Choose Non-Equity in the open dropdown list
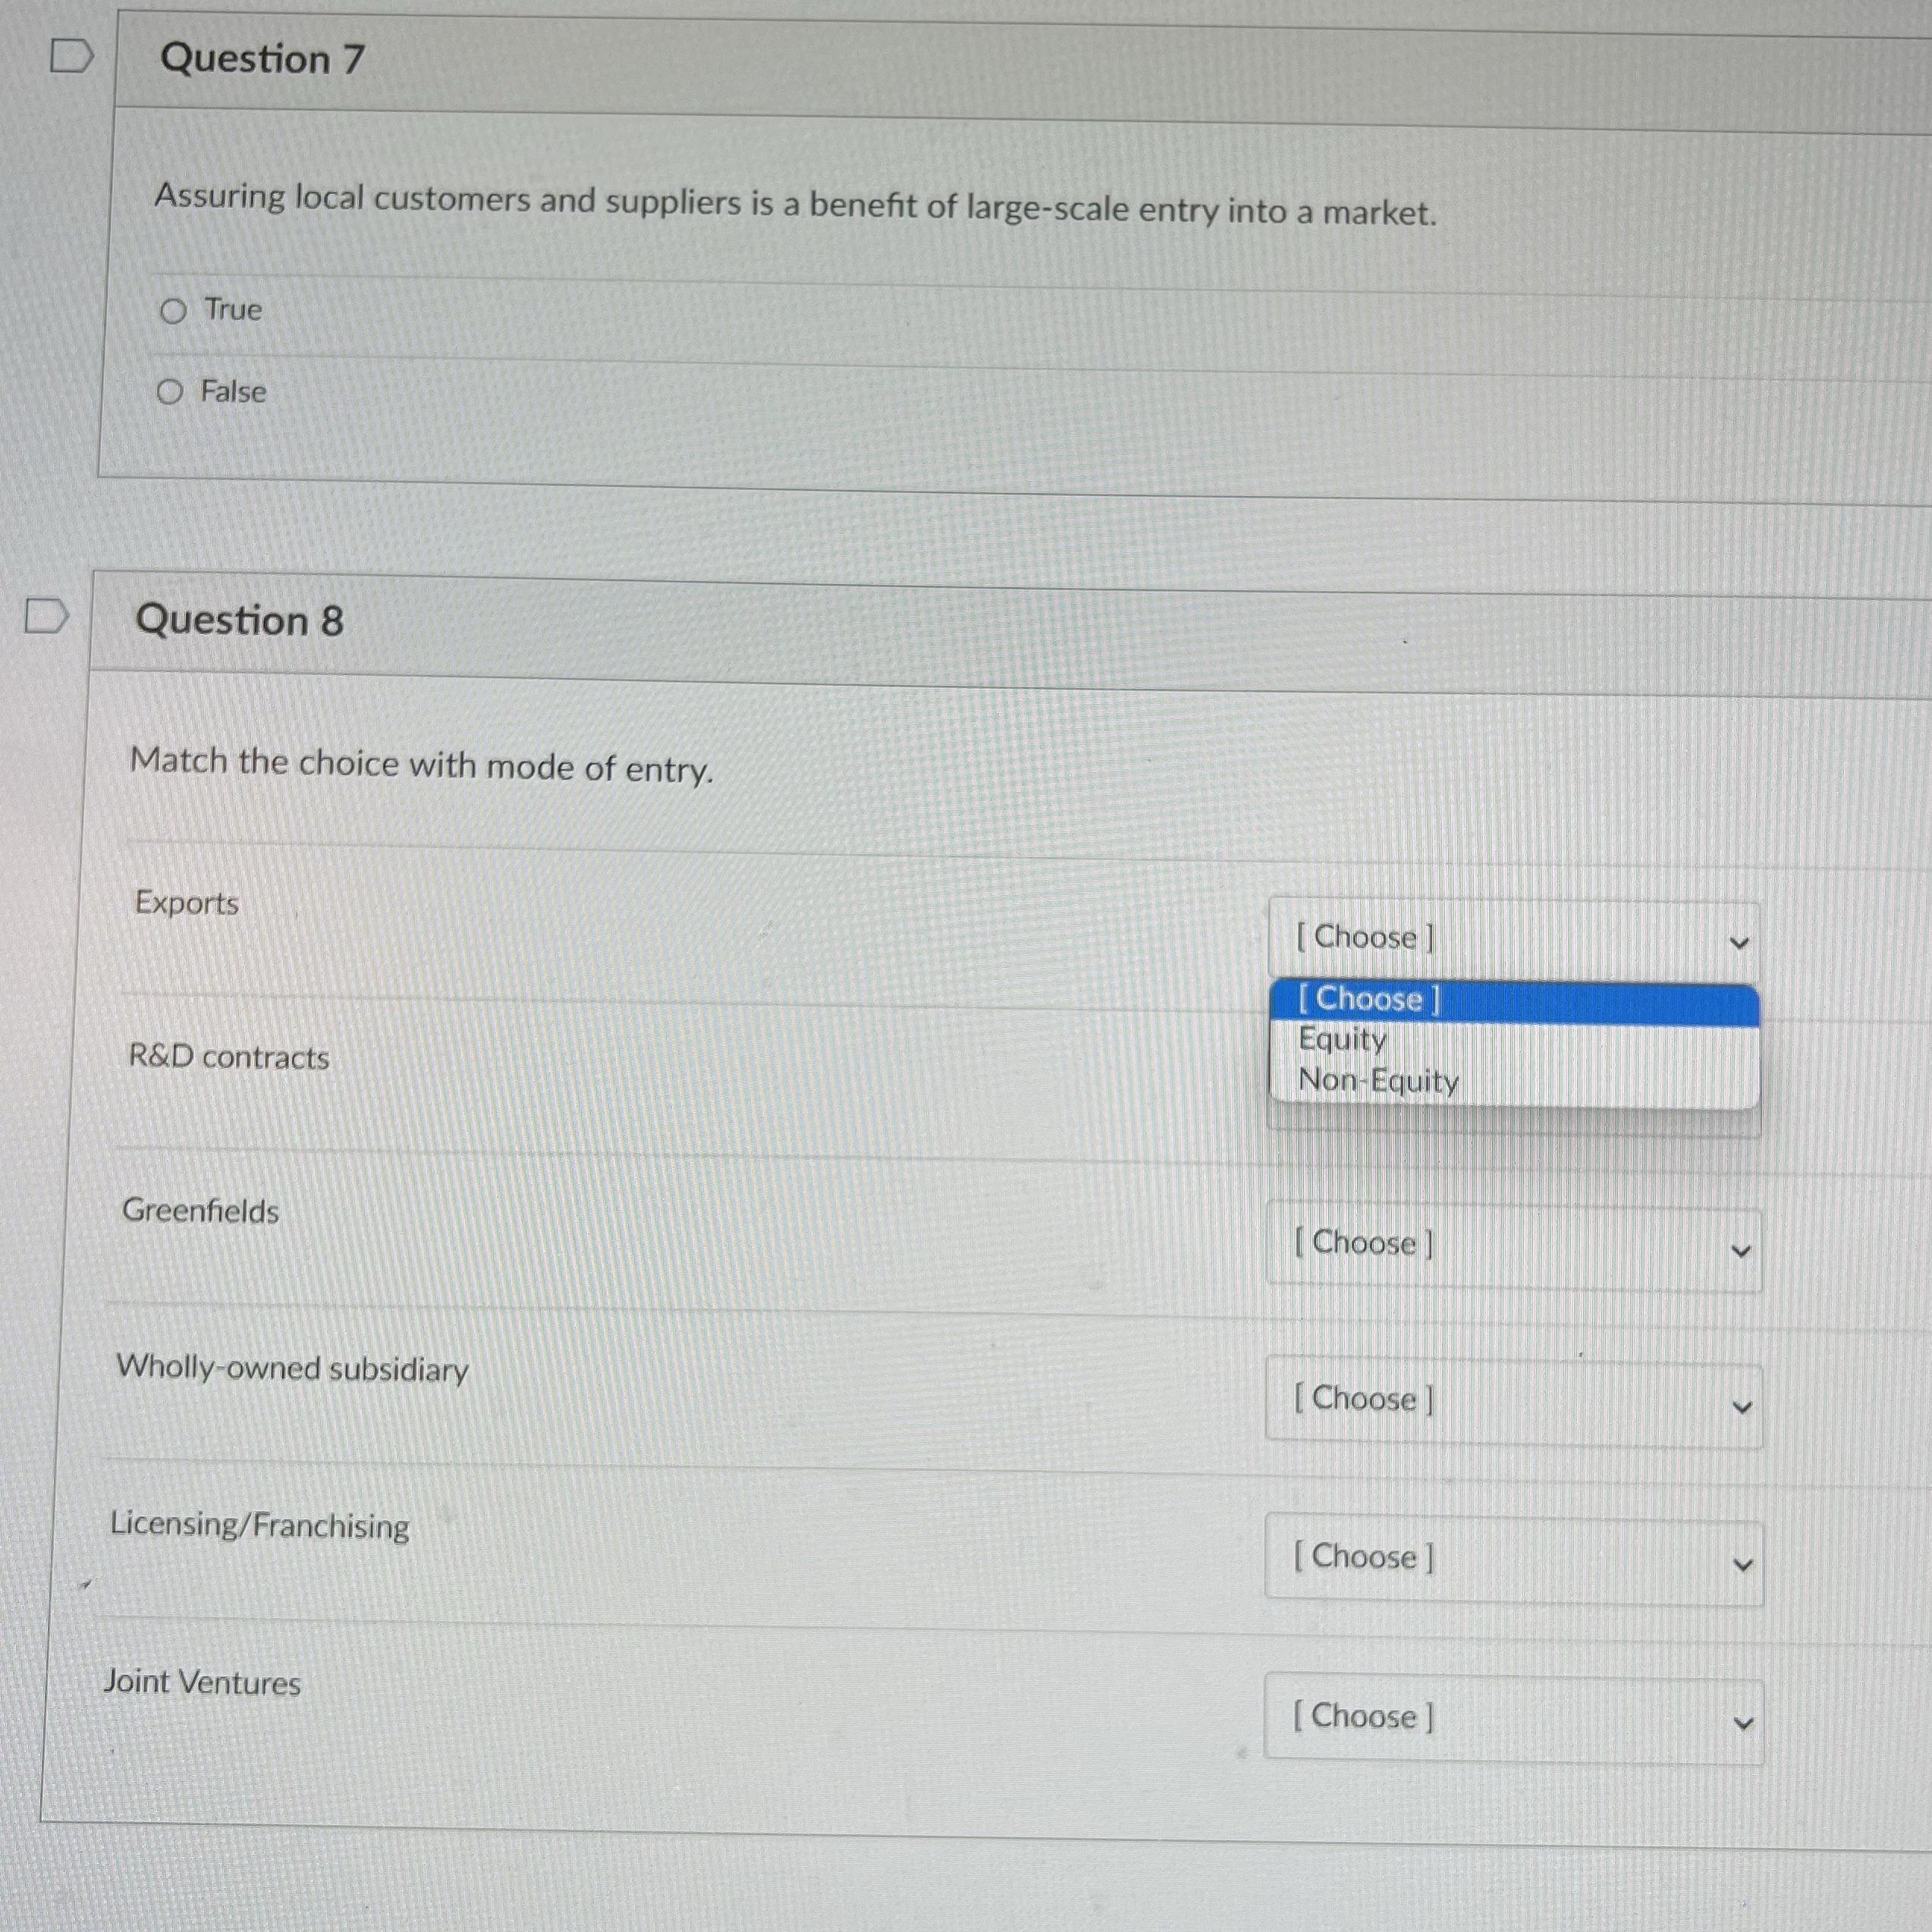The image size is (1932, 1932). [x=1378, y=1081]
